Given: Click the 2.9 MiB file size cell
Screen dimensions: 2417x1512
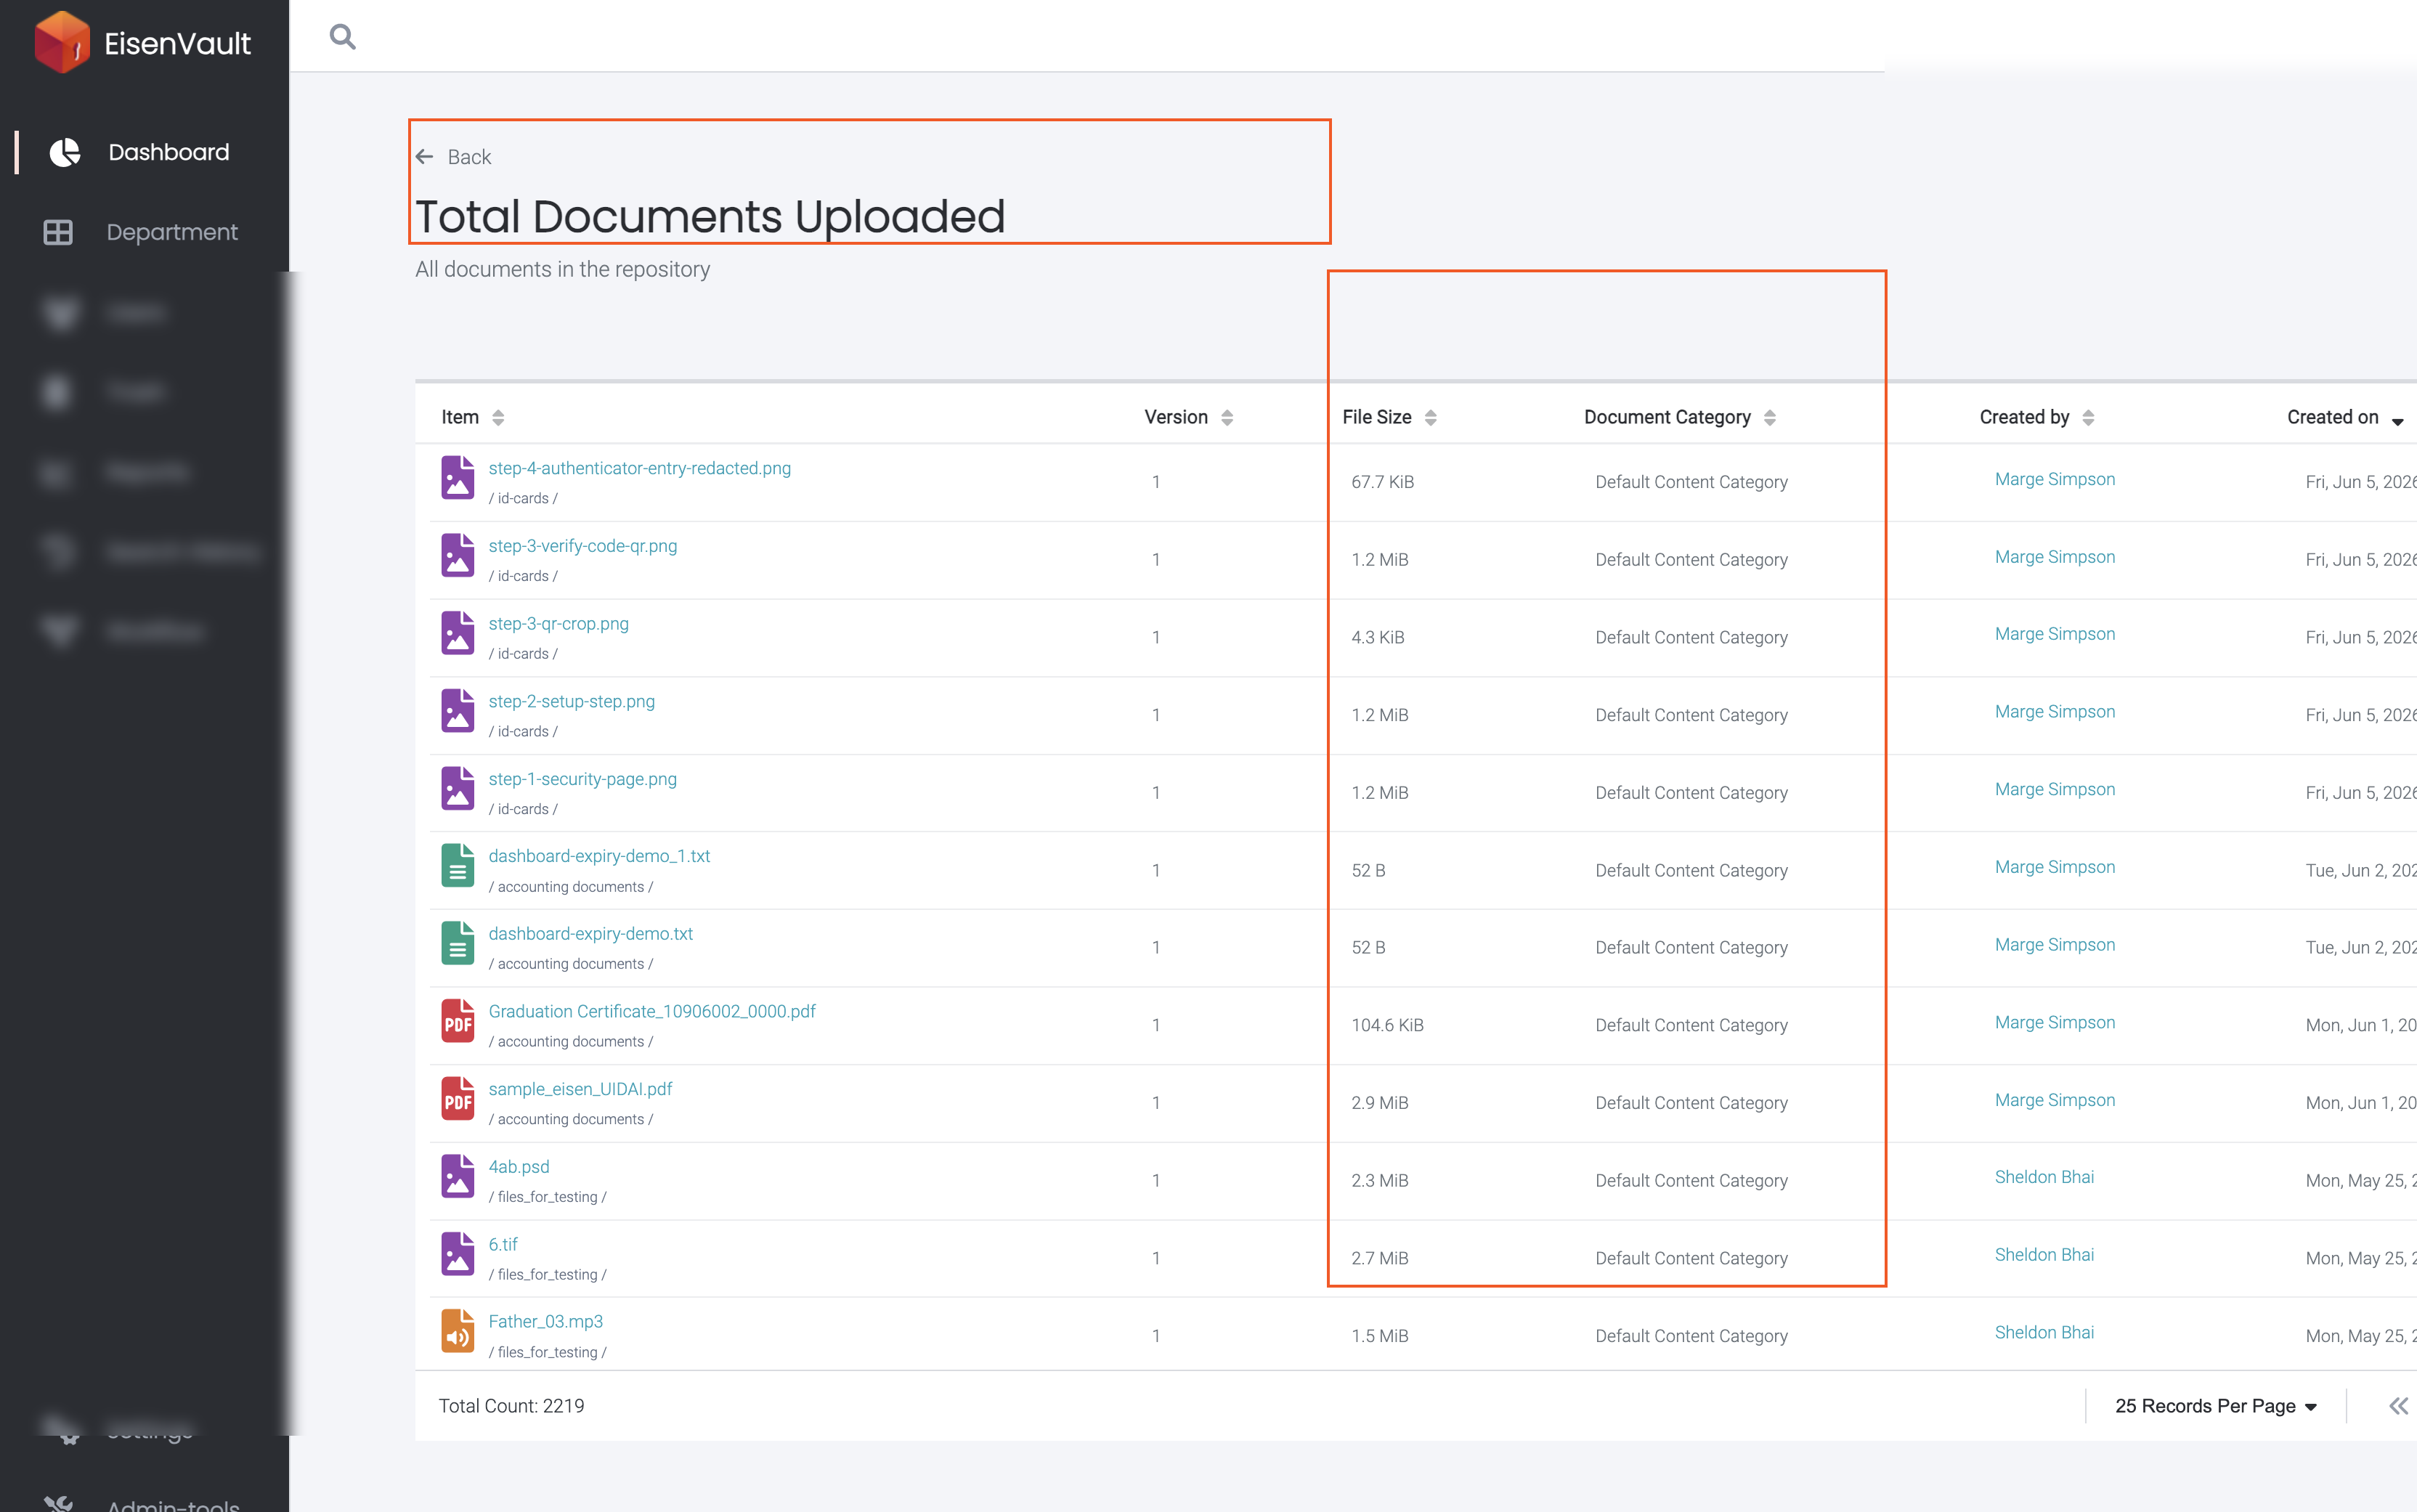Looking at the screenshot, I should pos(1380,1103).
